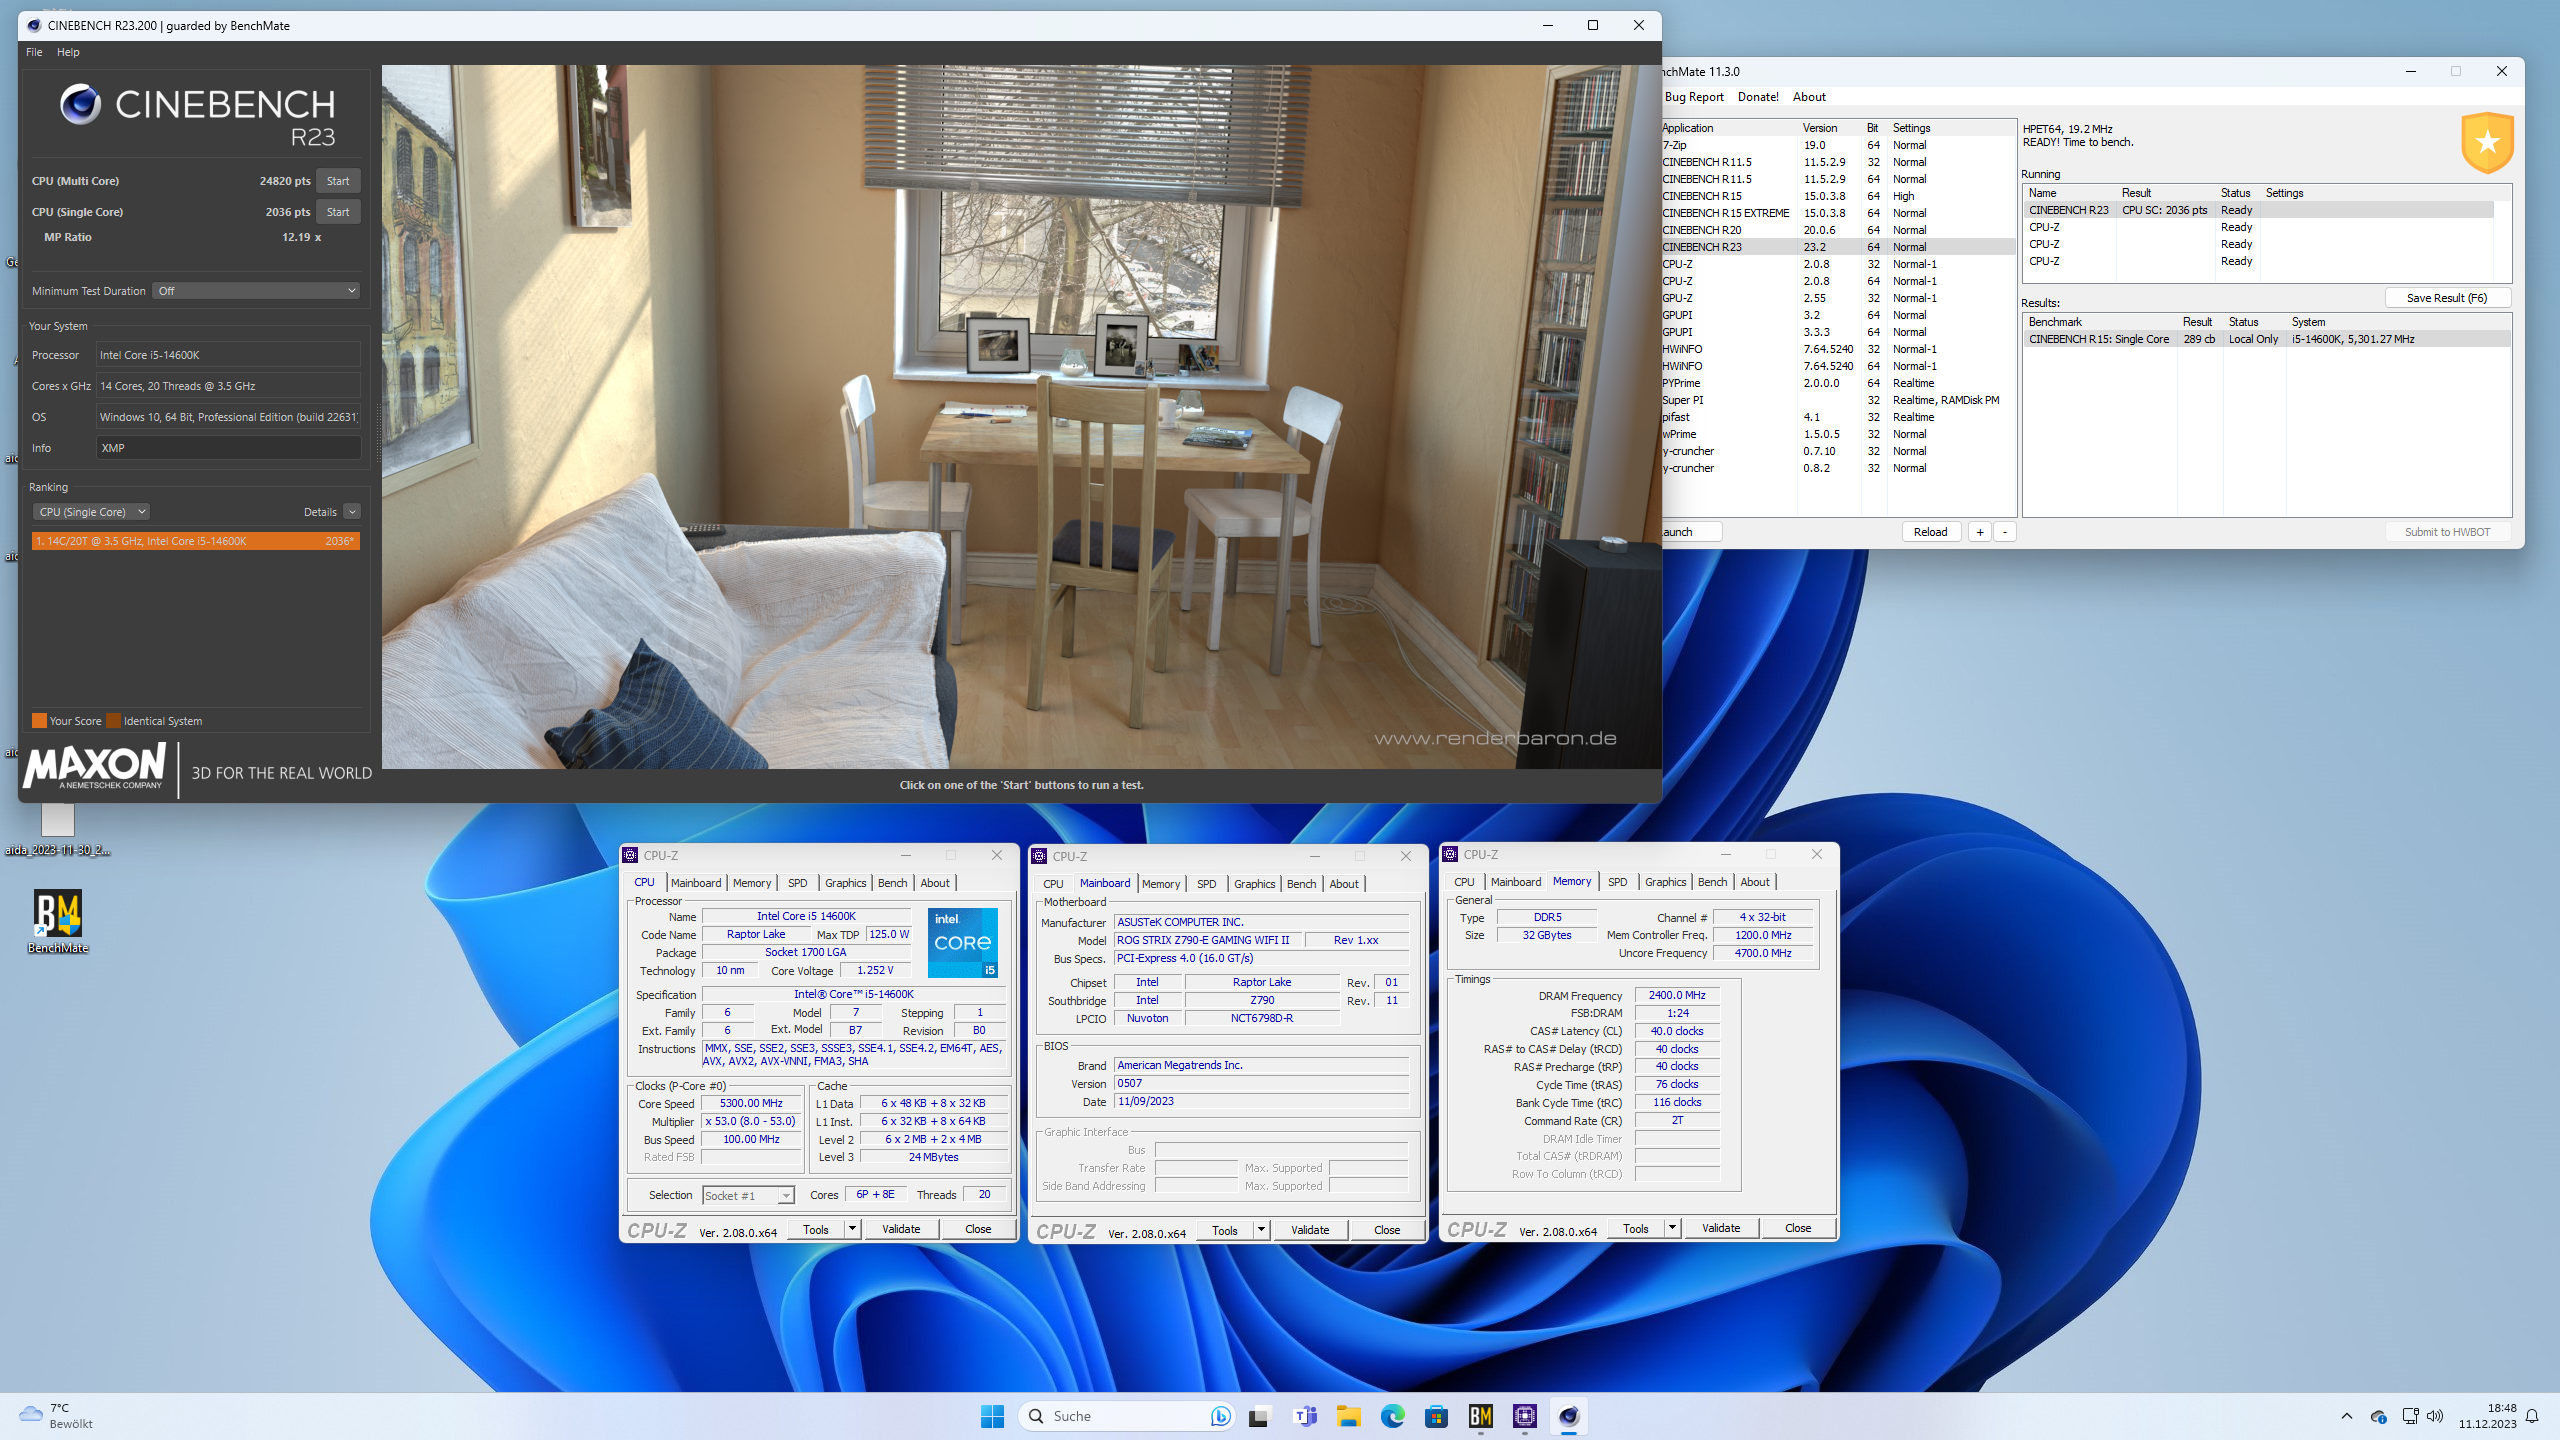This screenshot has width=2560, height=1440.
Task: Launch BenchMate from the taskbar
Action: 1481,1416
